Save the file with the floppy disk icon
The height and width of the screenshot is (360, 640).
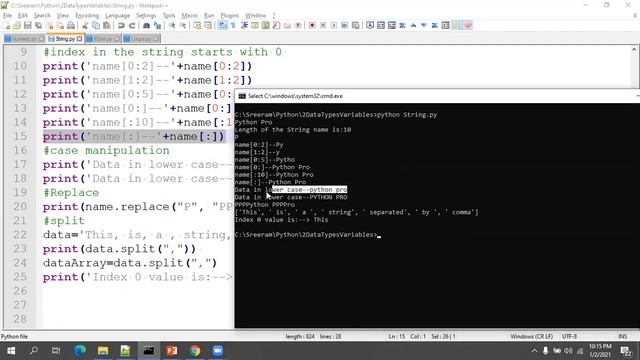click(x=28, y=25)
